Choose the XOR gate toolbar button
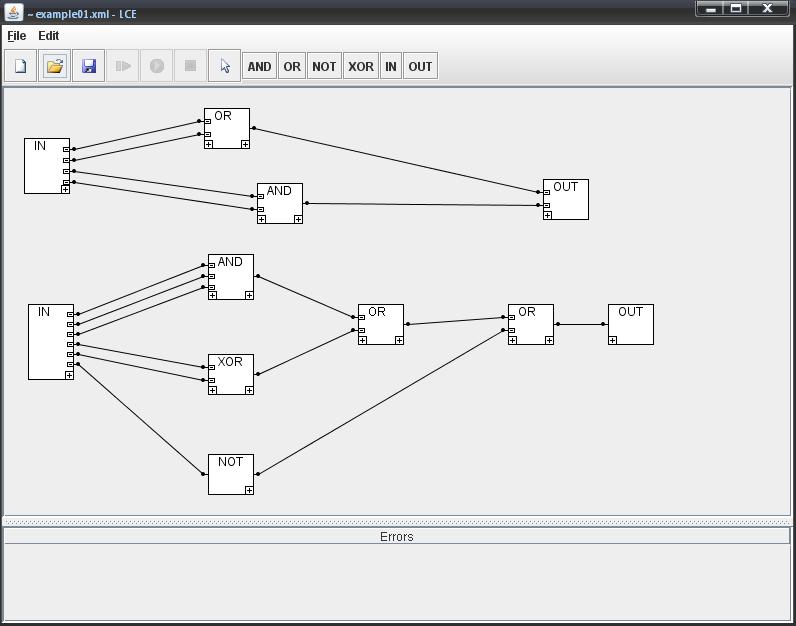Image resolution: width=796 pixels, height=626 pixels. pos(360,66)
